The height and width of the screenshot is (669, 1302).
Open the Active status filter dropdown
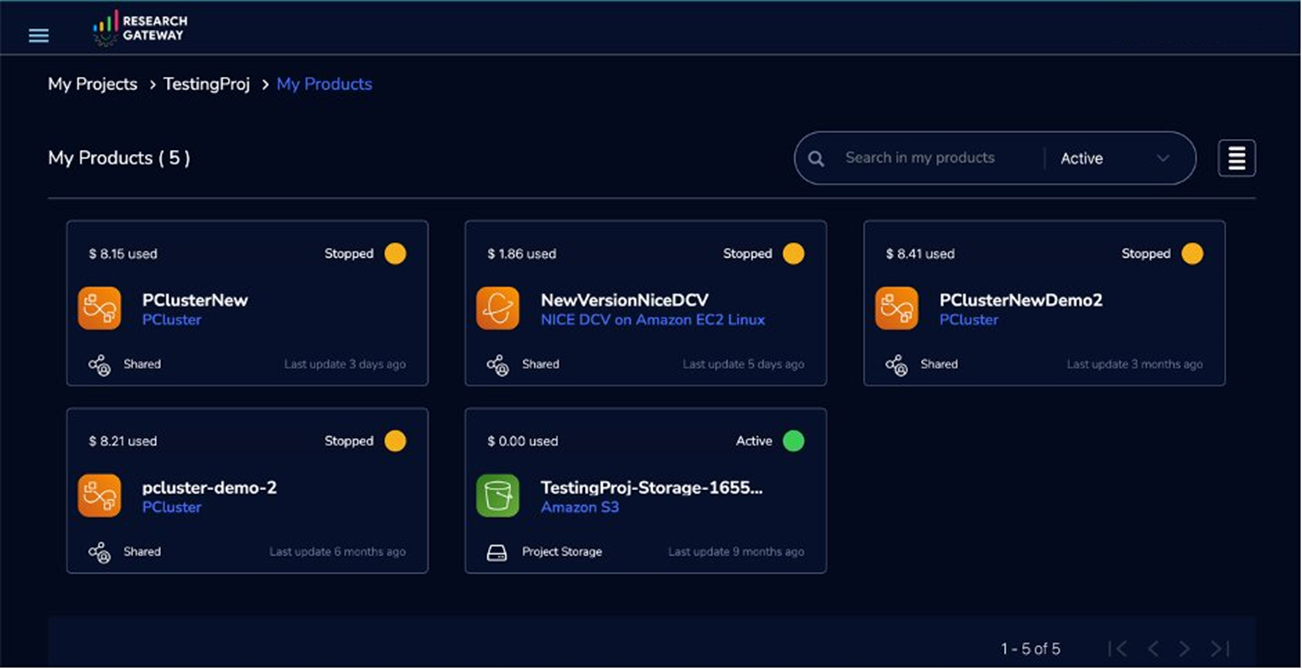click(1115, 158)
